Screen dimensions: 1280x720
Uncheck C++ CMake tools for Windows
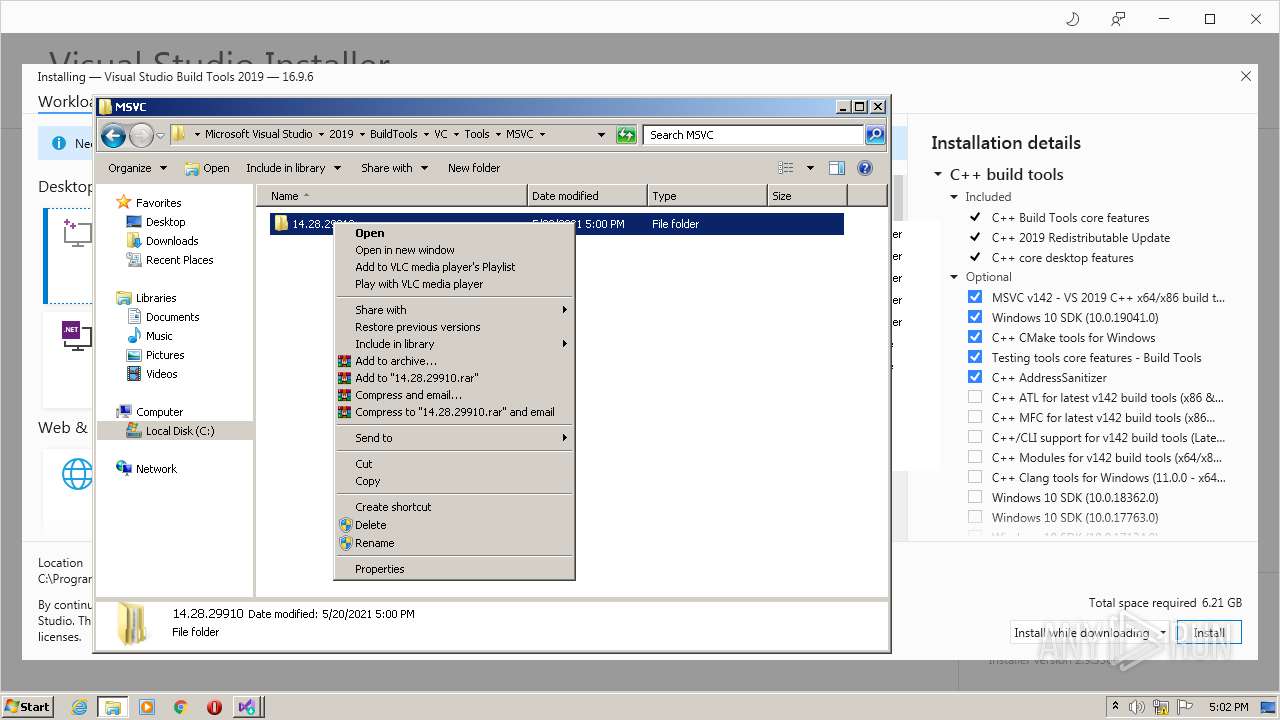(x=975, y=337)
